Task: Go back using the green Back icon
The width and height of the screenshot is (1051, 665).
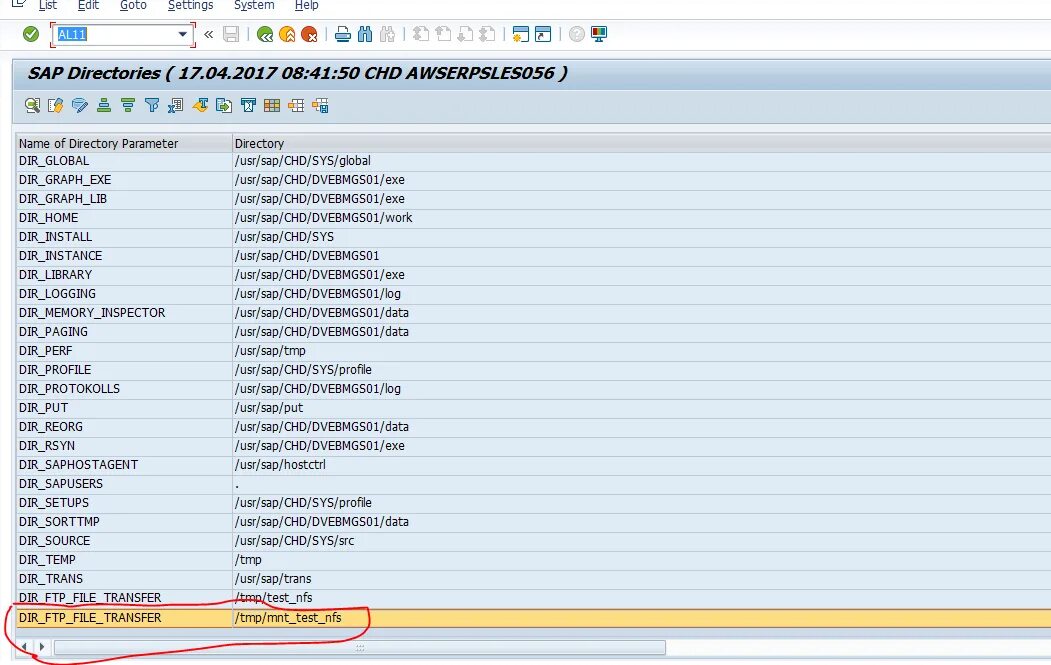Action: click(265, 34)
